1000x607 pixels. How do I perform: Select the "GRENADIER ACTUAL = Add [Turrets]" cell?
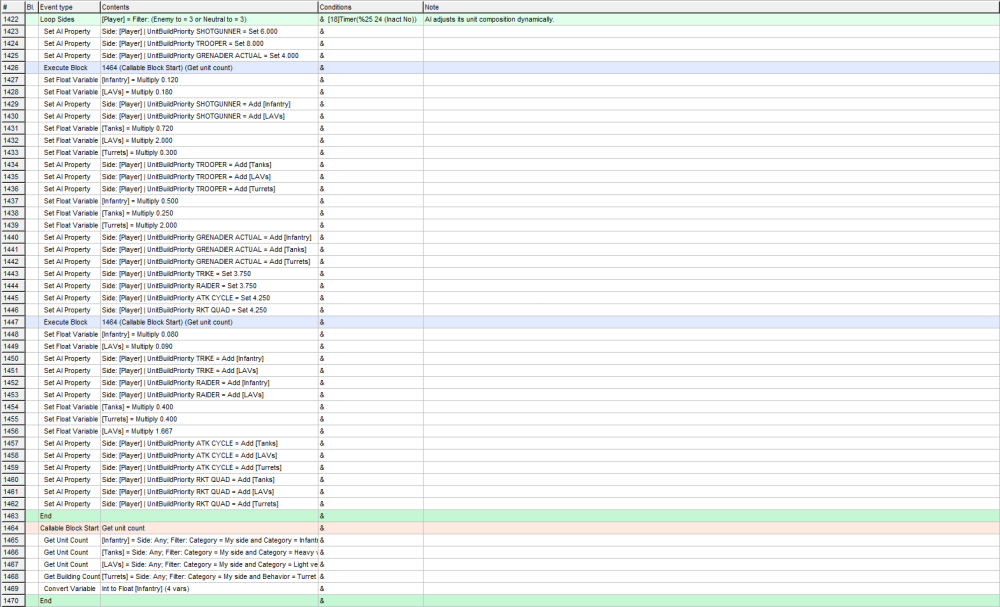tap(209, 261)
